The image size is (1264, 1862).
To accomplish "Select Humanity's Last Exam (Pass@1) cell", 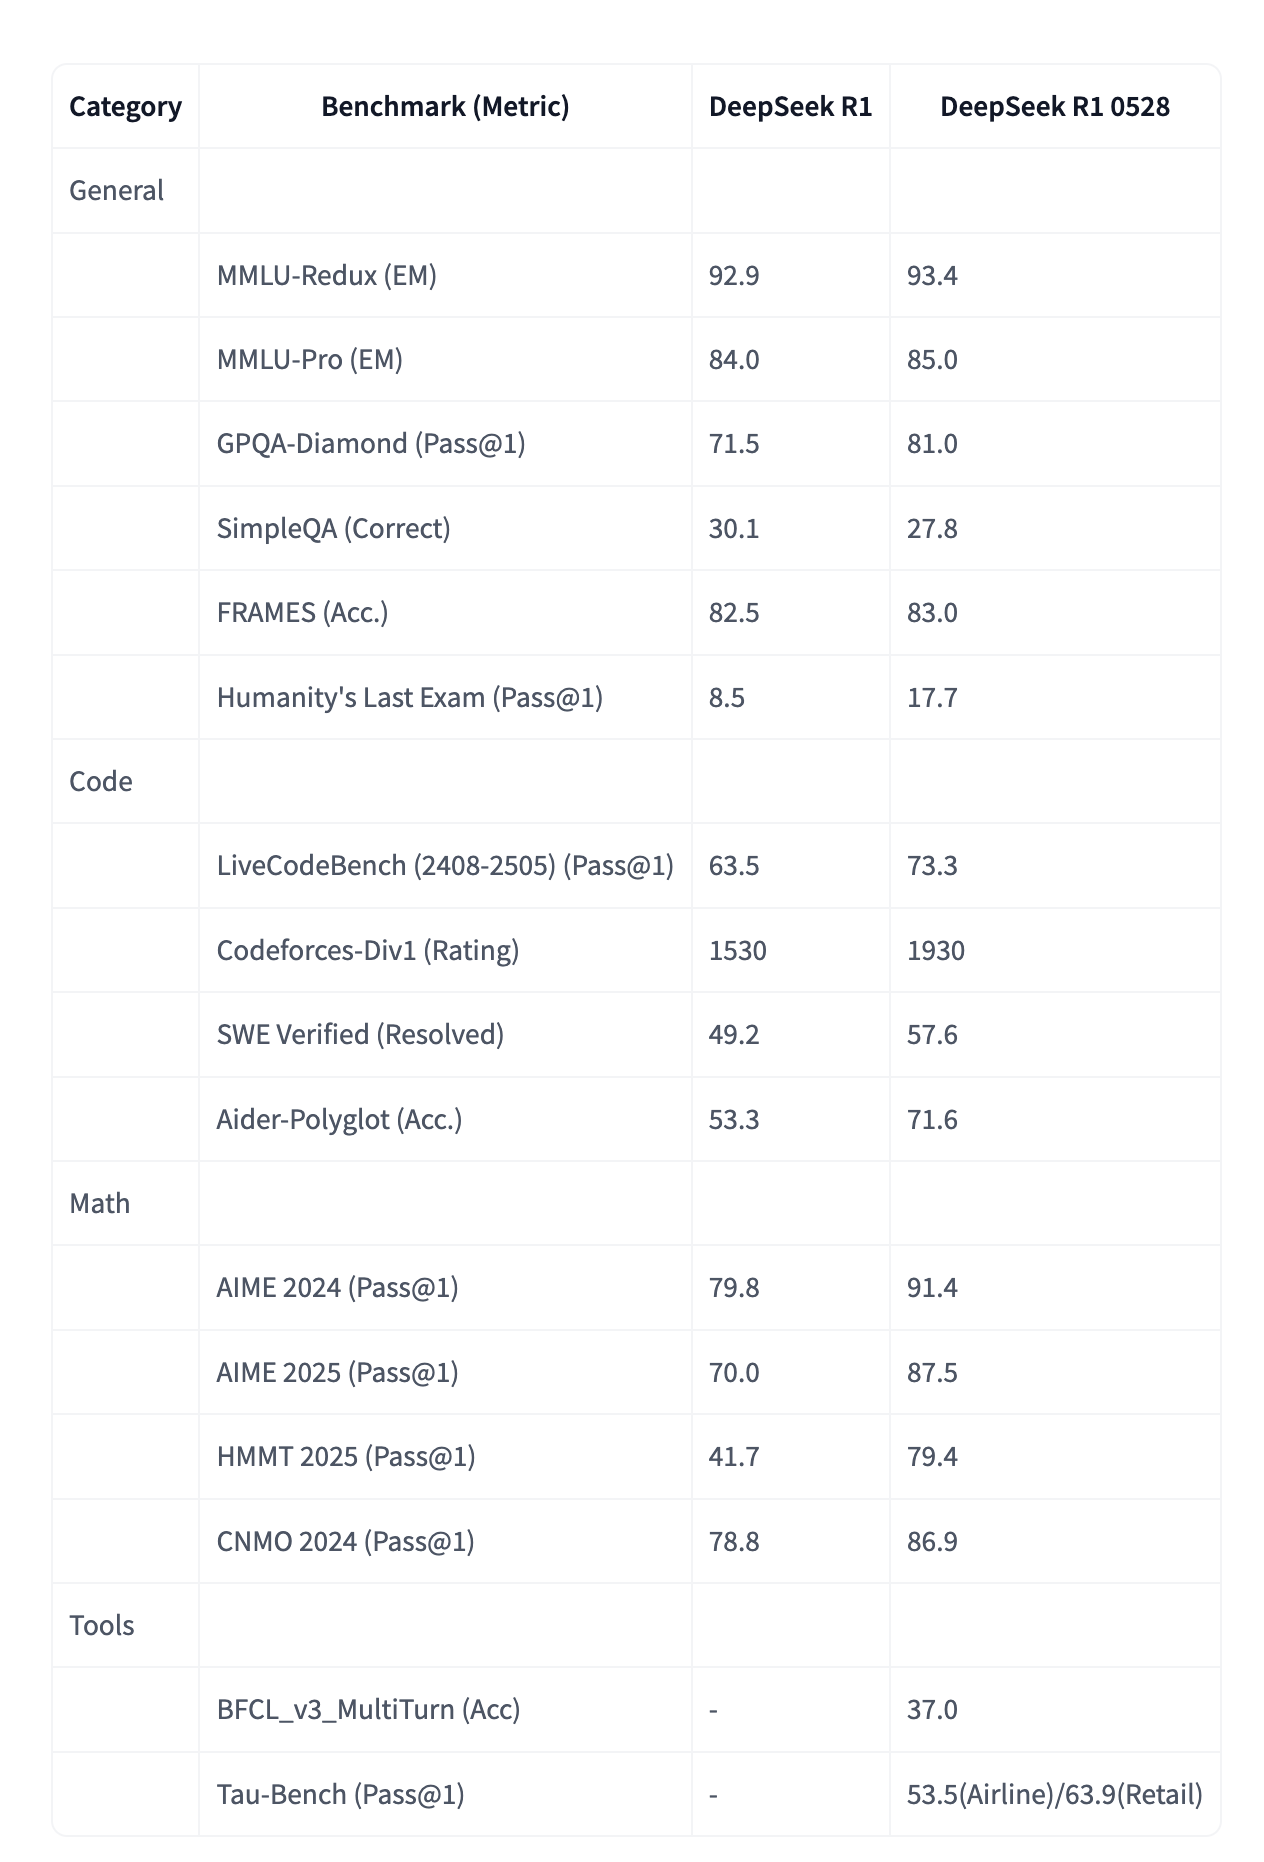I will tap(445, 698).
